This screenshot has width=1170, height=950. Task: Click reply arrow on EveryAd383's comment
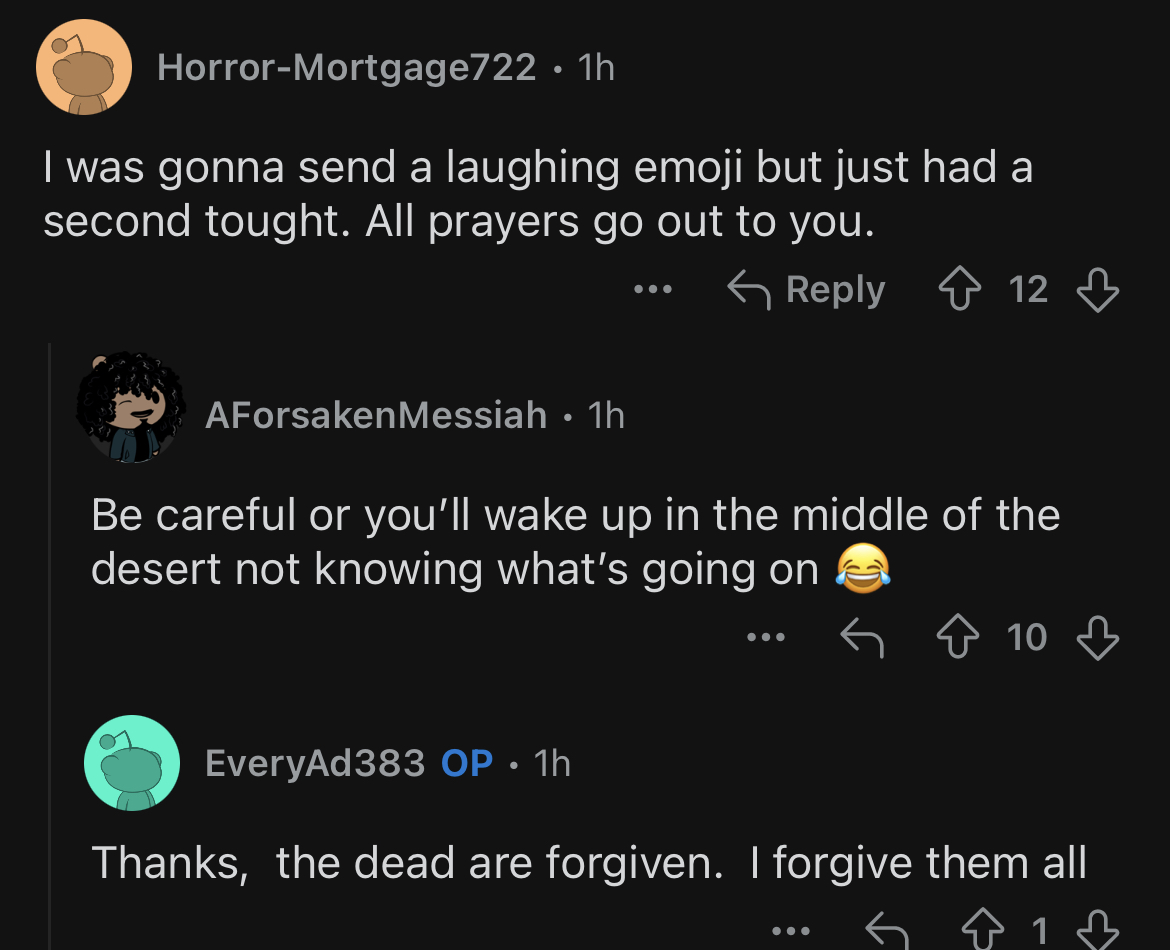886,931
